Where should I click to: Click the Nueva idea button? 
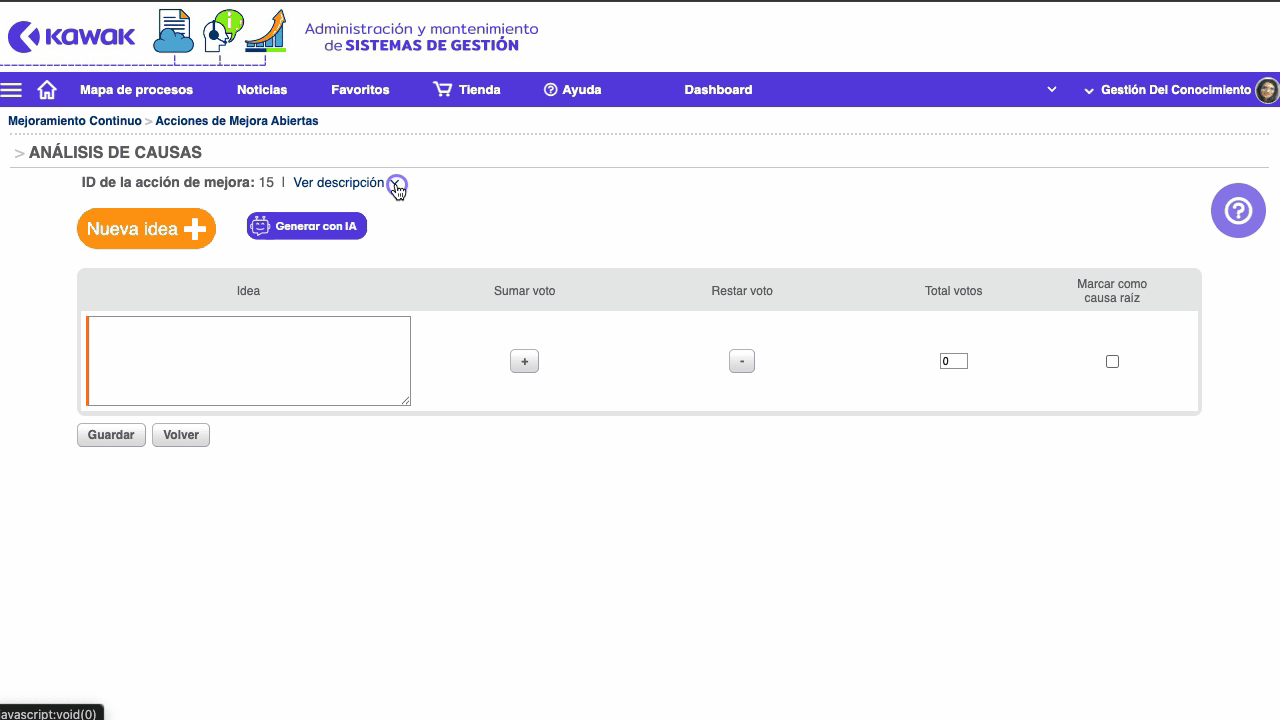tap(146, 229)
